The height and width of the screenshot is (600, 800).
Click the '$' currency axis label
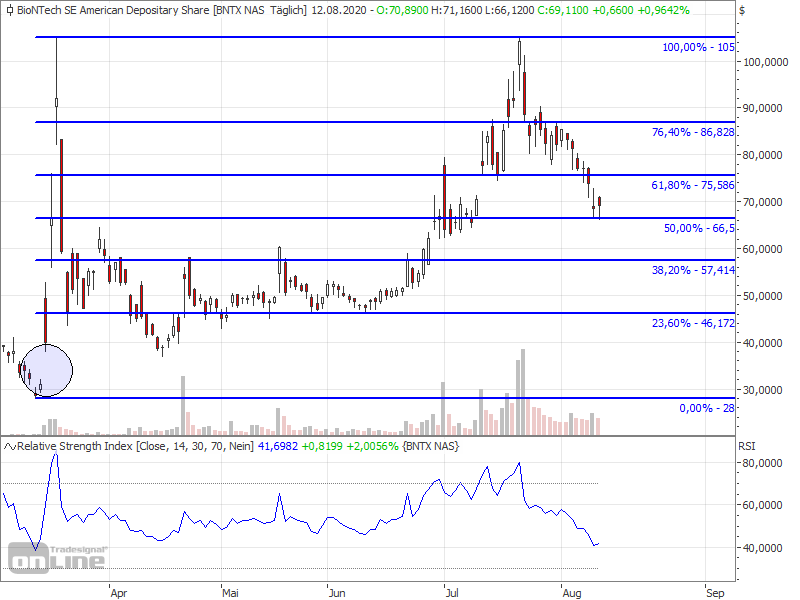(742, 10)
